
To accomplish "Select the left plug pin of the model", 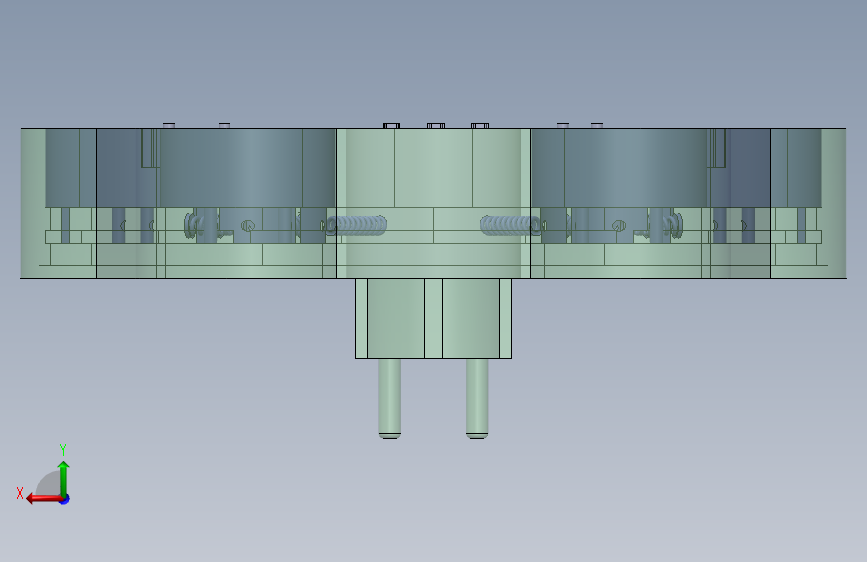I will click(x=389, y=398).
